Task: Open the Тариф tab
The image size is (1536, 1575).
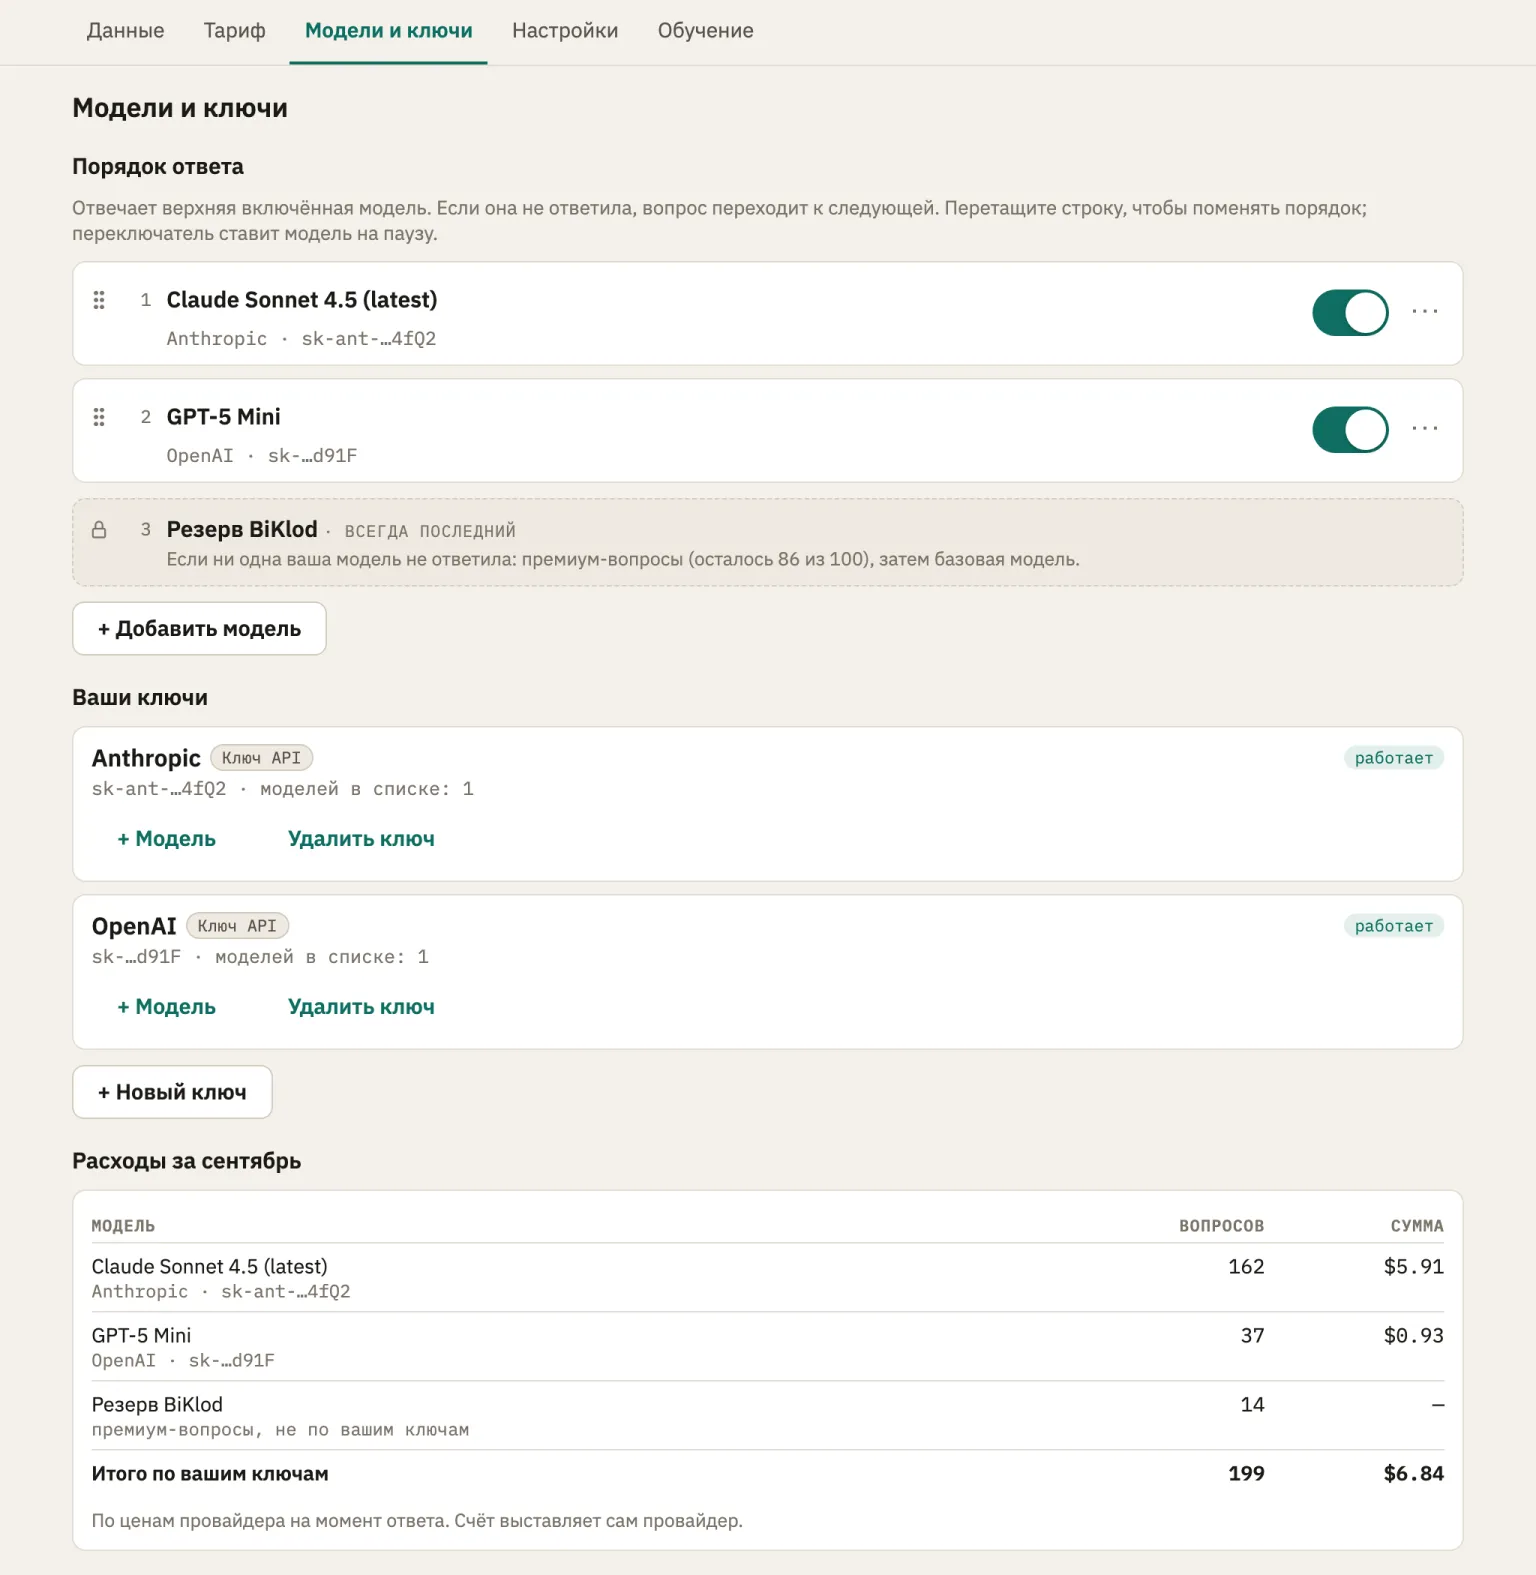Action: [235, 31]
